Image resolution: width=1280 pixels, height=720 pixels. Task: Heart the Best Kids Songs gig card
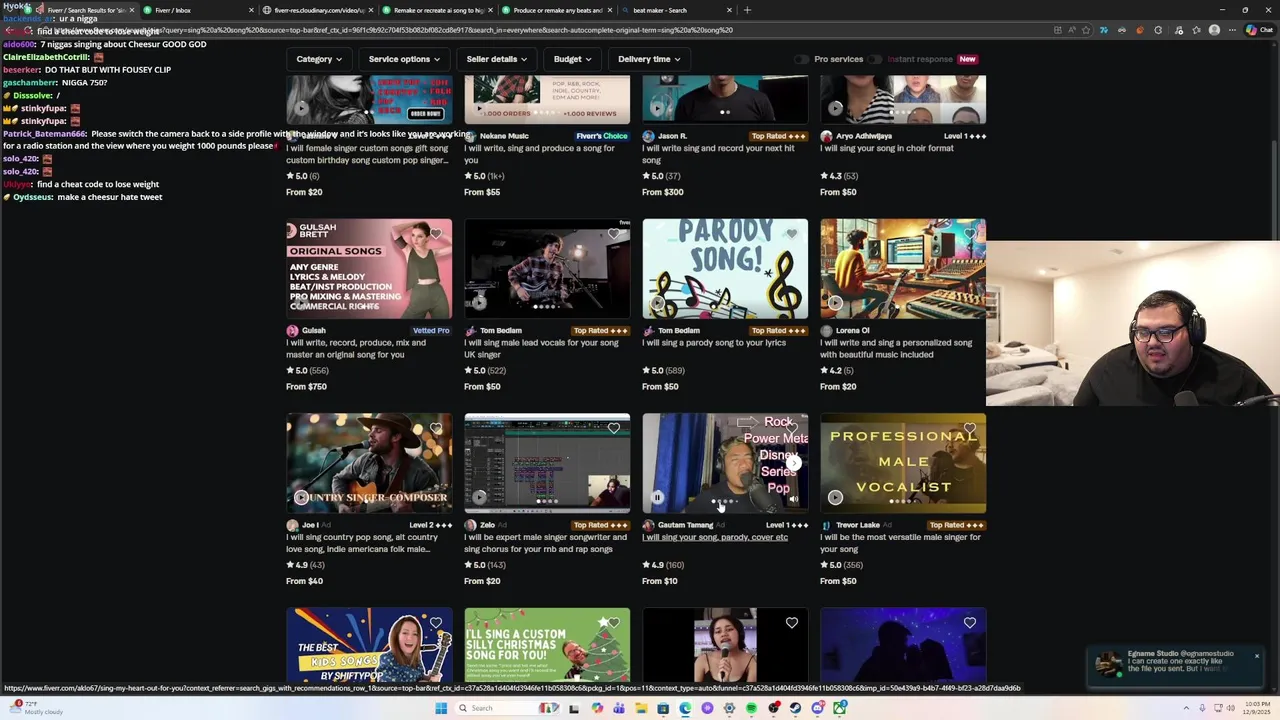[436, 623]
